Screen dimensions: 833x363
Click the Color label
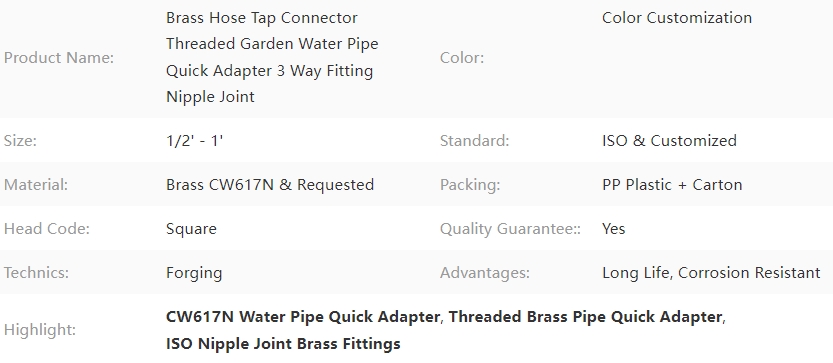pos(462,58)
